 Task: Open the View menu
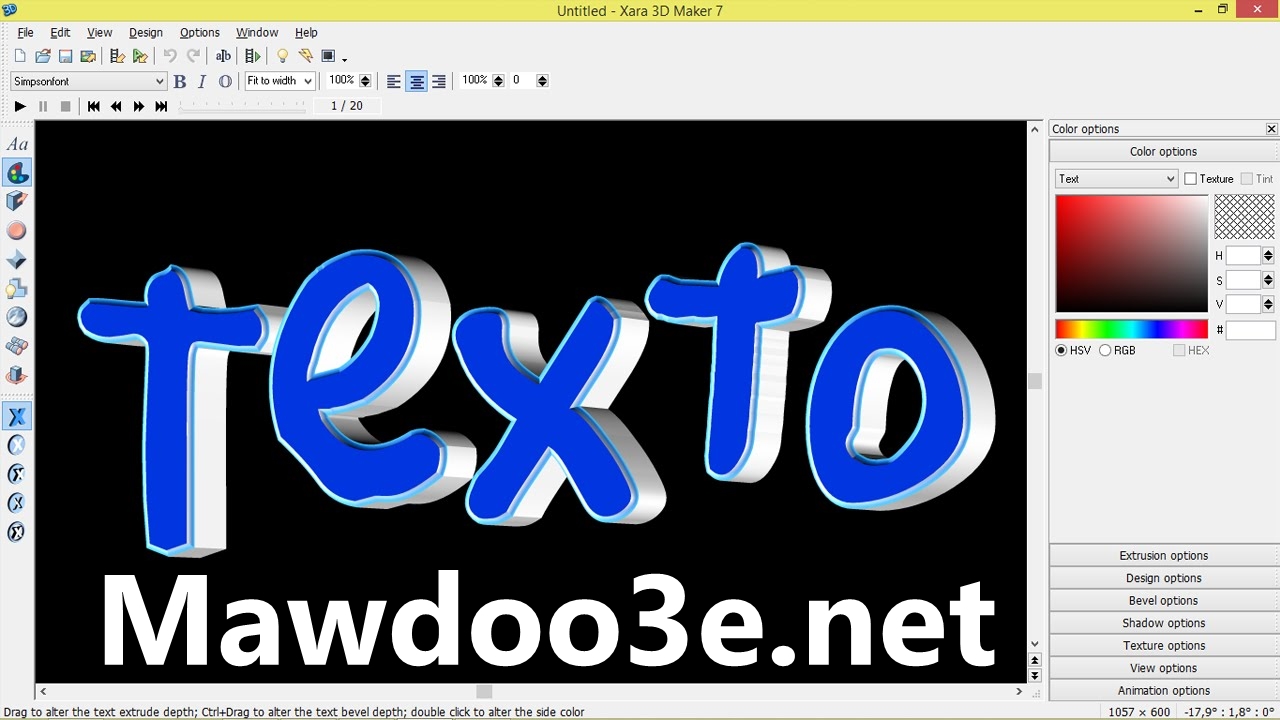tap(99, 33)
